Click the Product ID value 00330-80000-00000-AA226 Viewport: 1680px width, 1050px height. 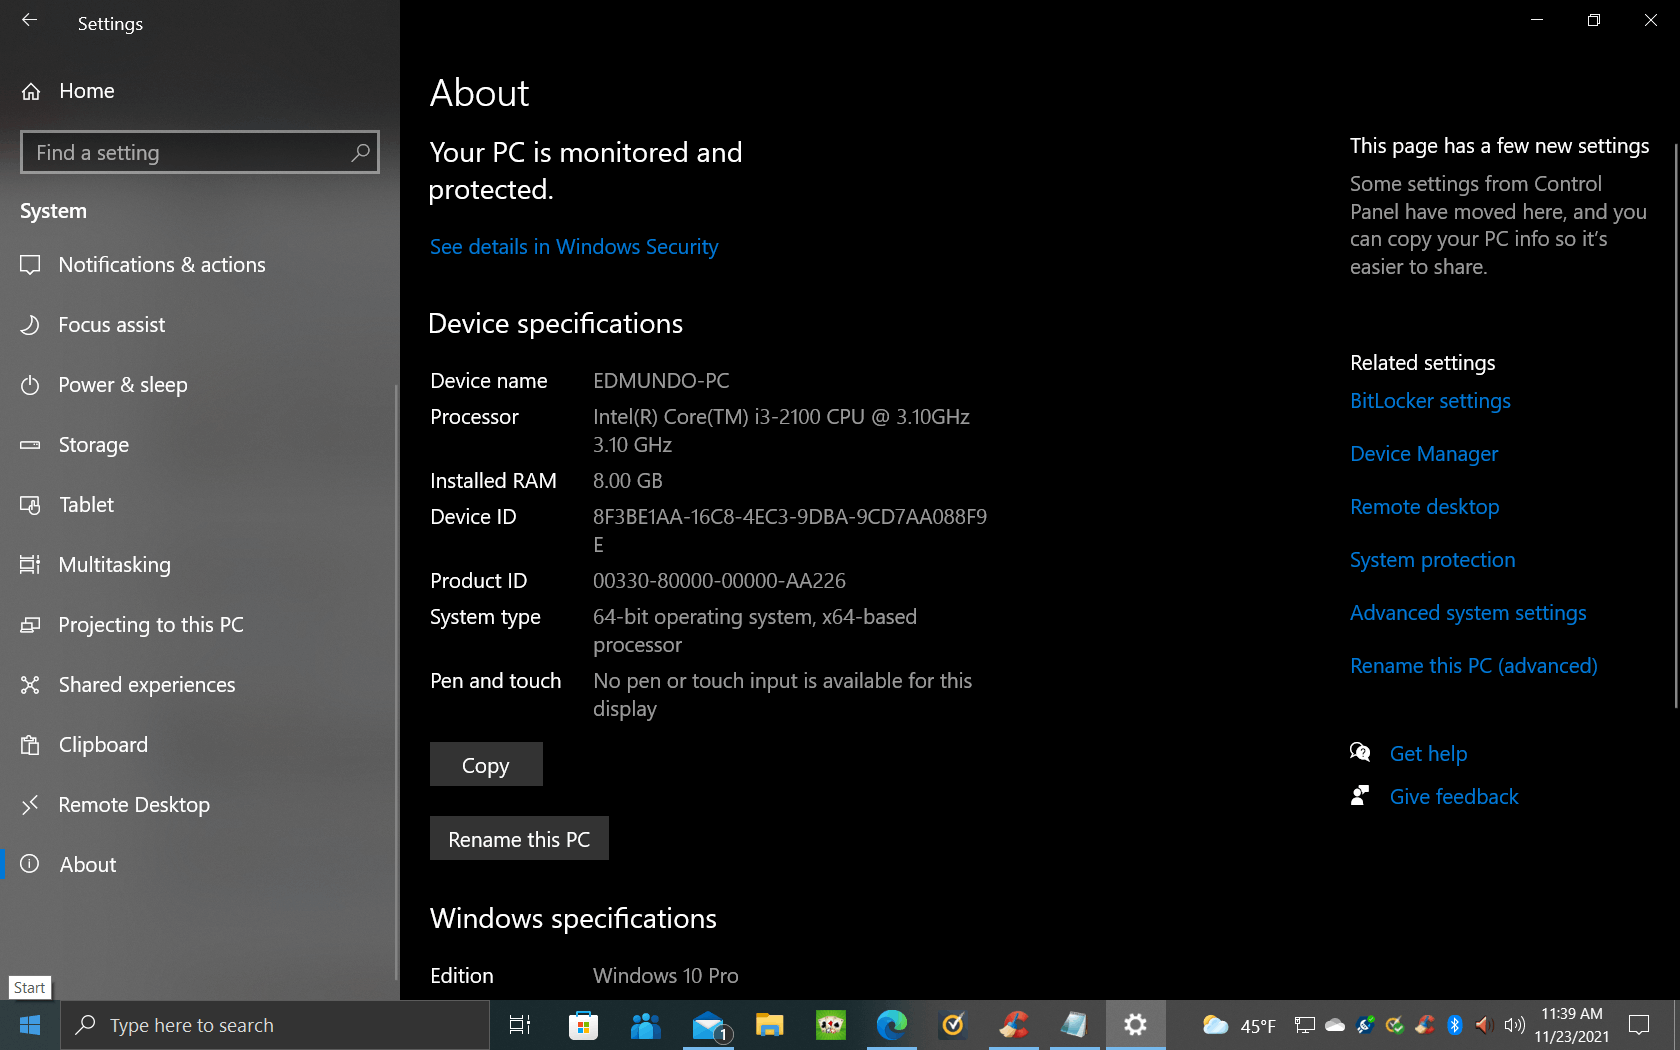(719, 581)
